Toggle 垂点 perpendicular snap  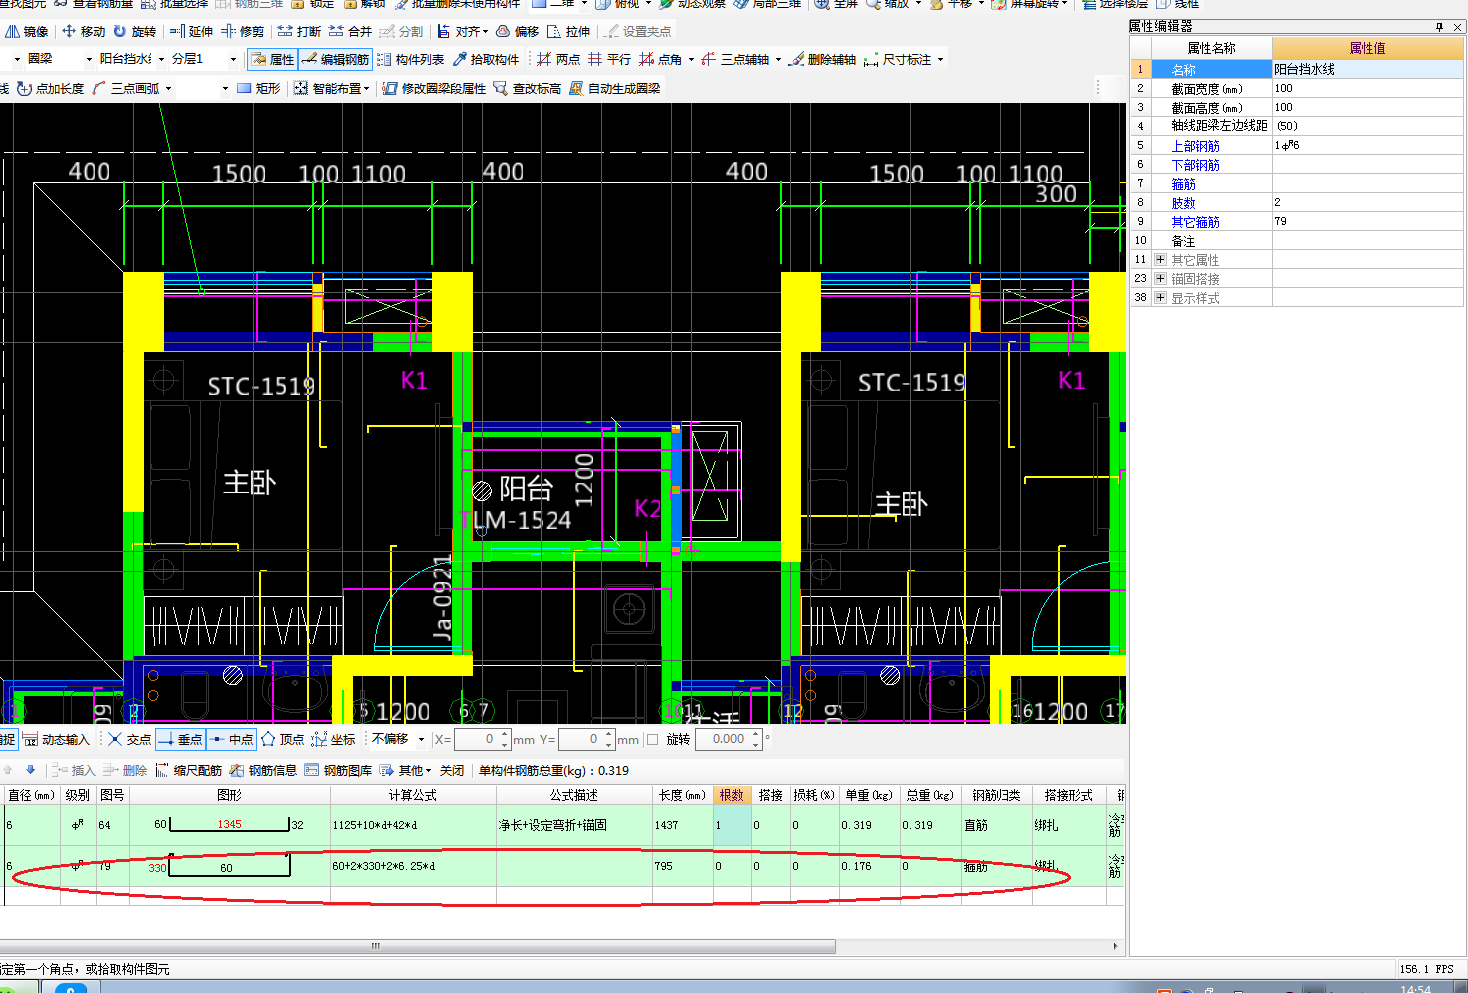coord(180,740)
